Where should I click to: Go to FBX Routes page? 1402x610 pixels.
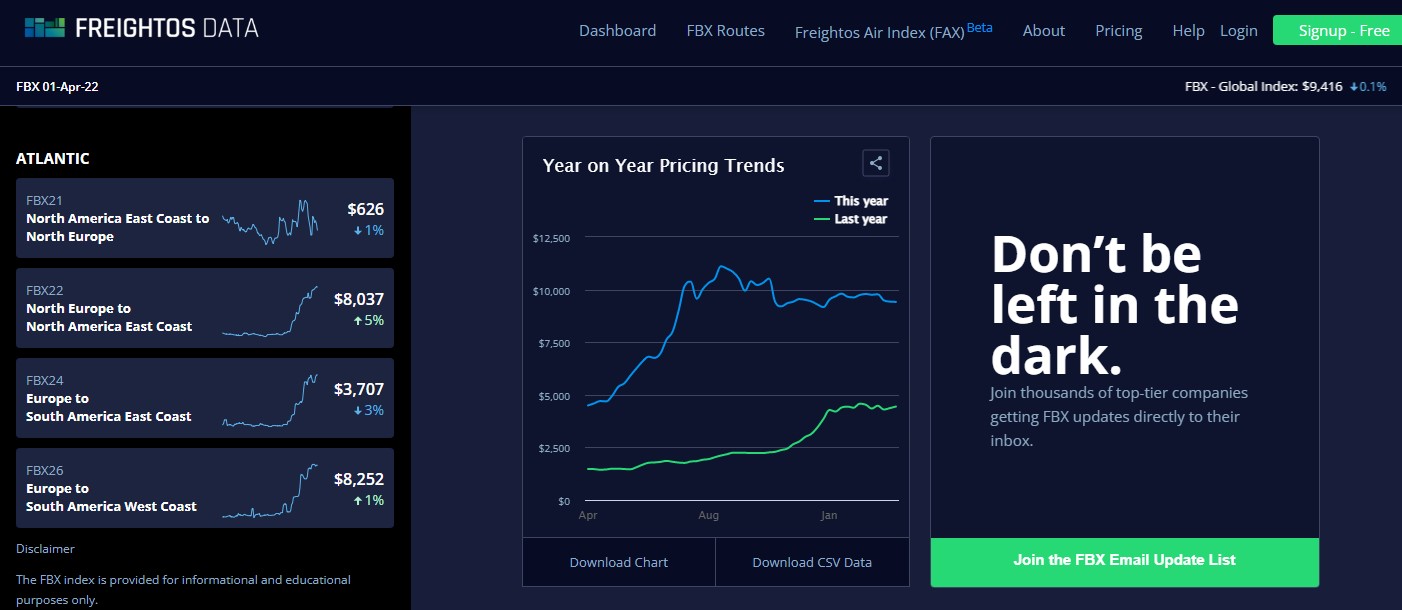pyautogui.click(x=725, y=31)
